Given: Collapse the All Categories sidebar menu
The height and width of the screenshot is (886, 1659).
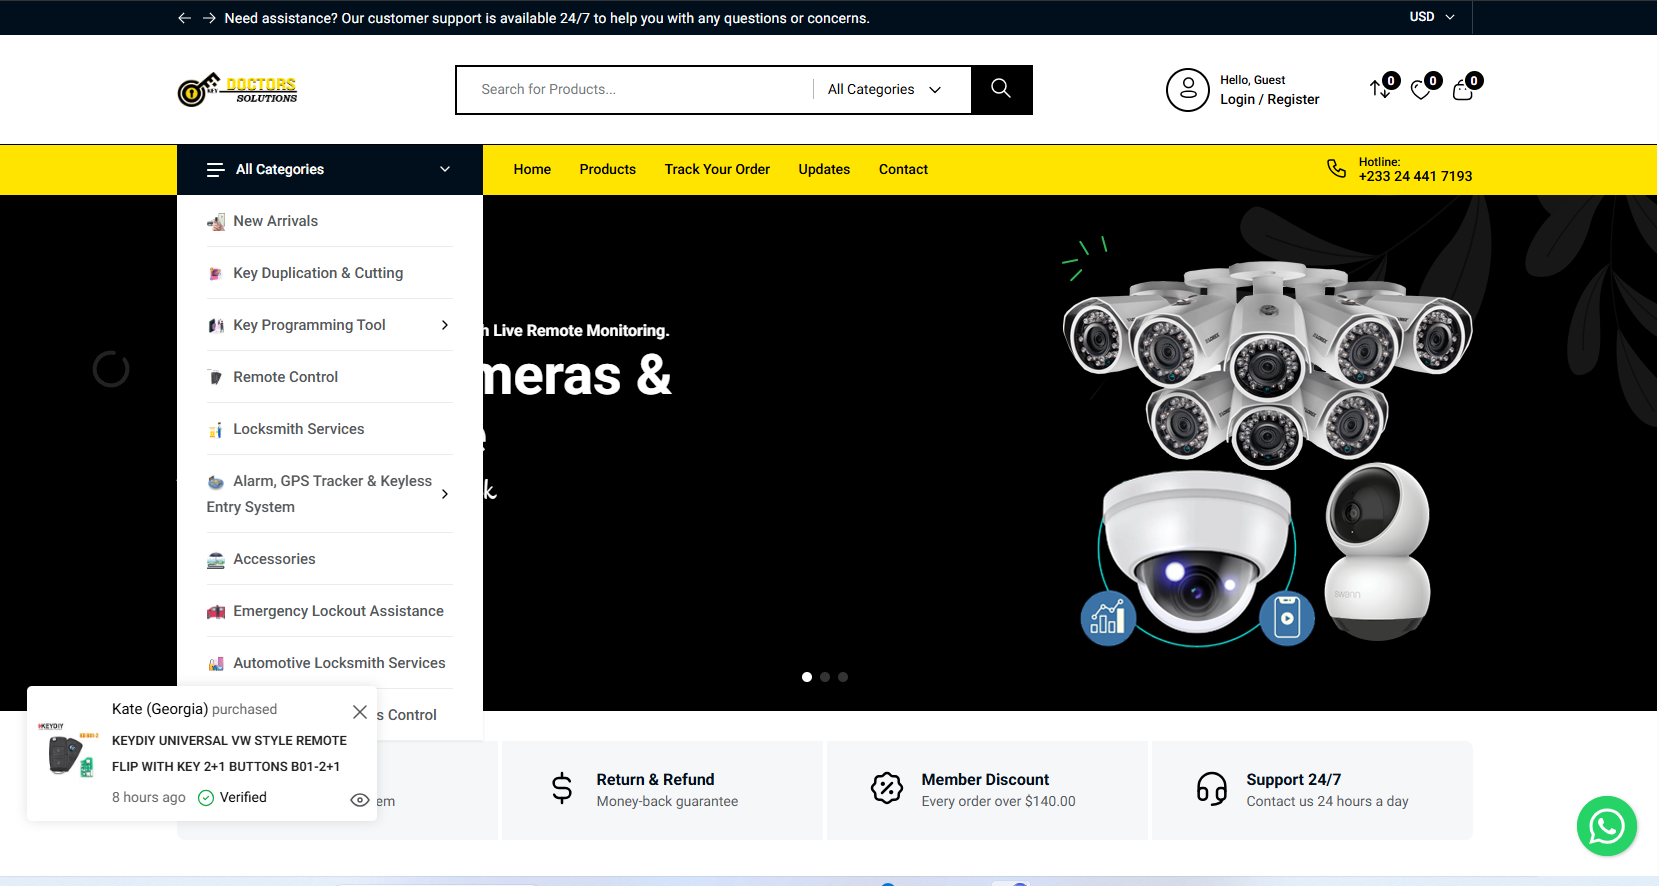Looking at the screenshot, I should click(x=445, y=169).
